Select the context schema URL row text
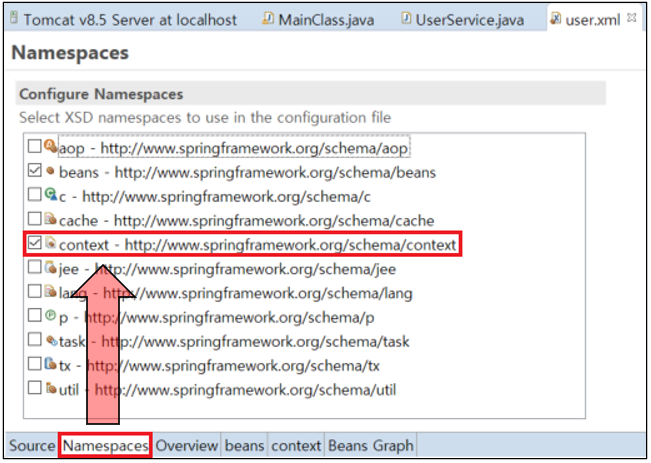Image resolution: width=651 pixels, height=463 pixels. (257, 245)
